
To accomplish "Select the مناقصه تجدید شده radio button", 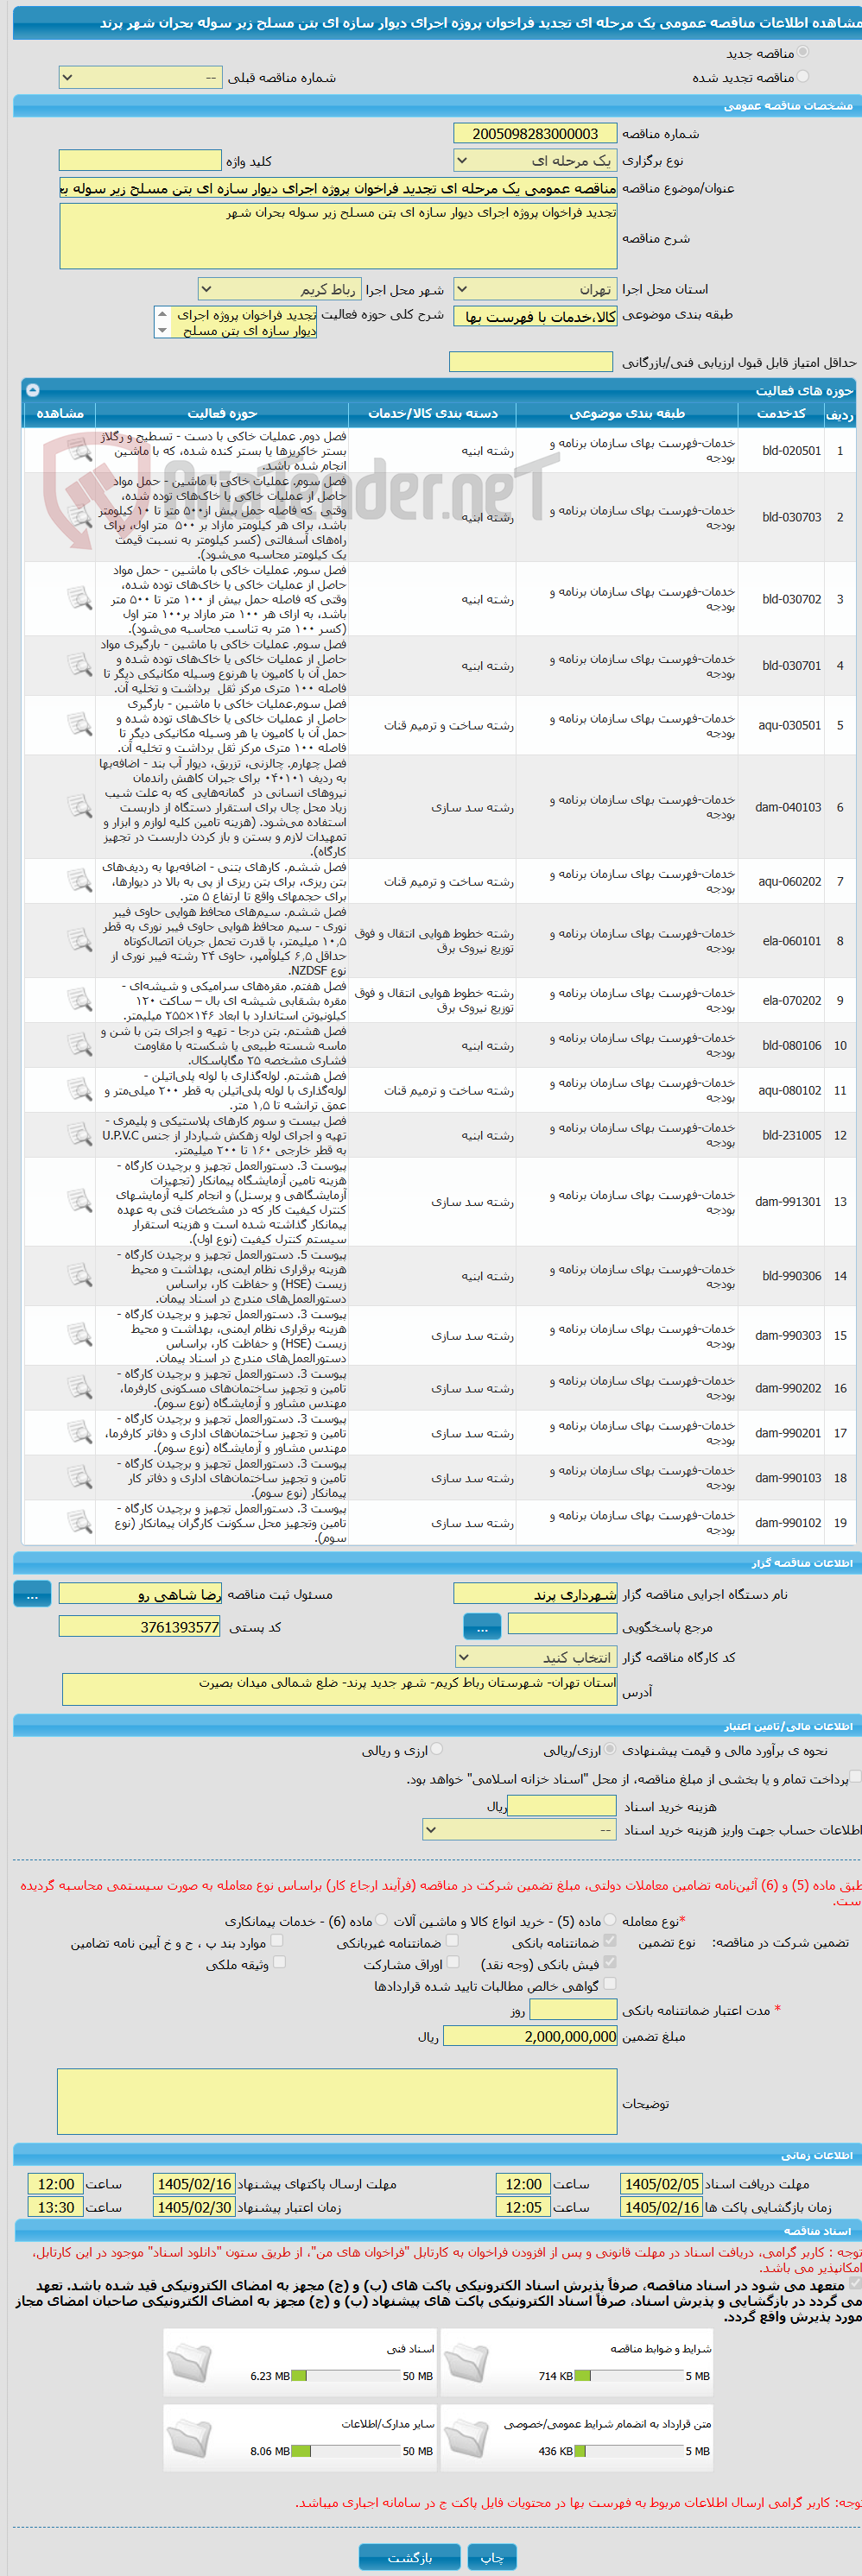I will 803,76.
